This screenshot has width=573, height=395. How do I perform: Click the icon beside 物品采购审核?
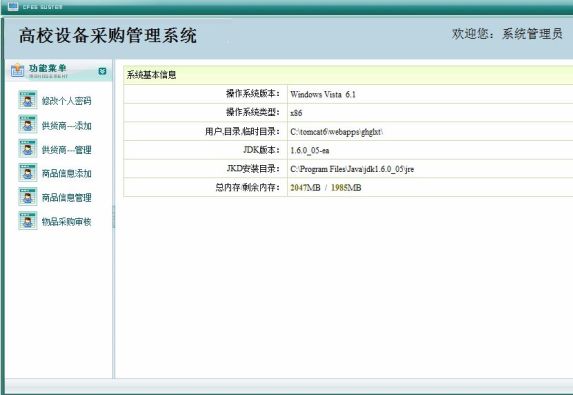point(28,221)
